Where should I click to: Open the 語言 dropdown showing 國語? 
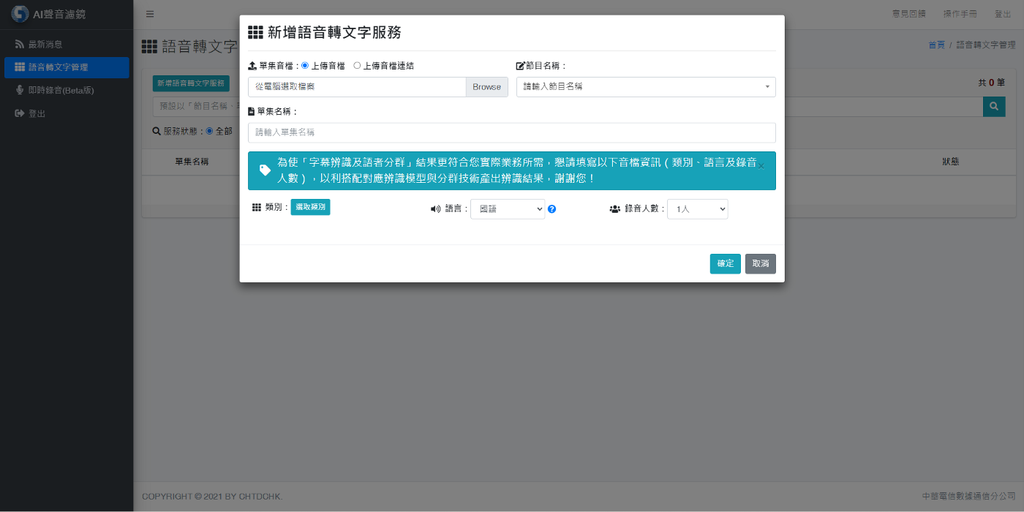click(x=507, y=209)
